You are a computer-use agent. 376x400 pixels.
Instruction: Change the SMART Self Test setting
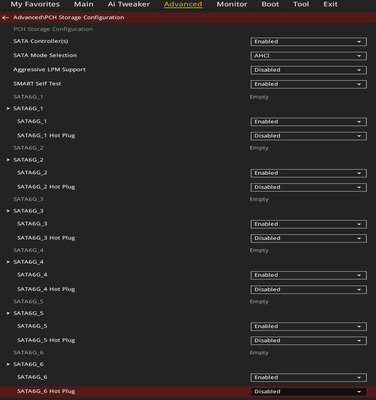[x=308, y=84]
